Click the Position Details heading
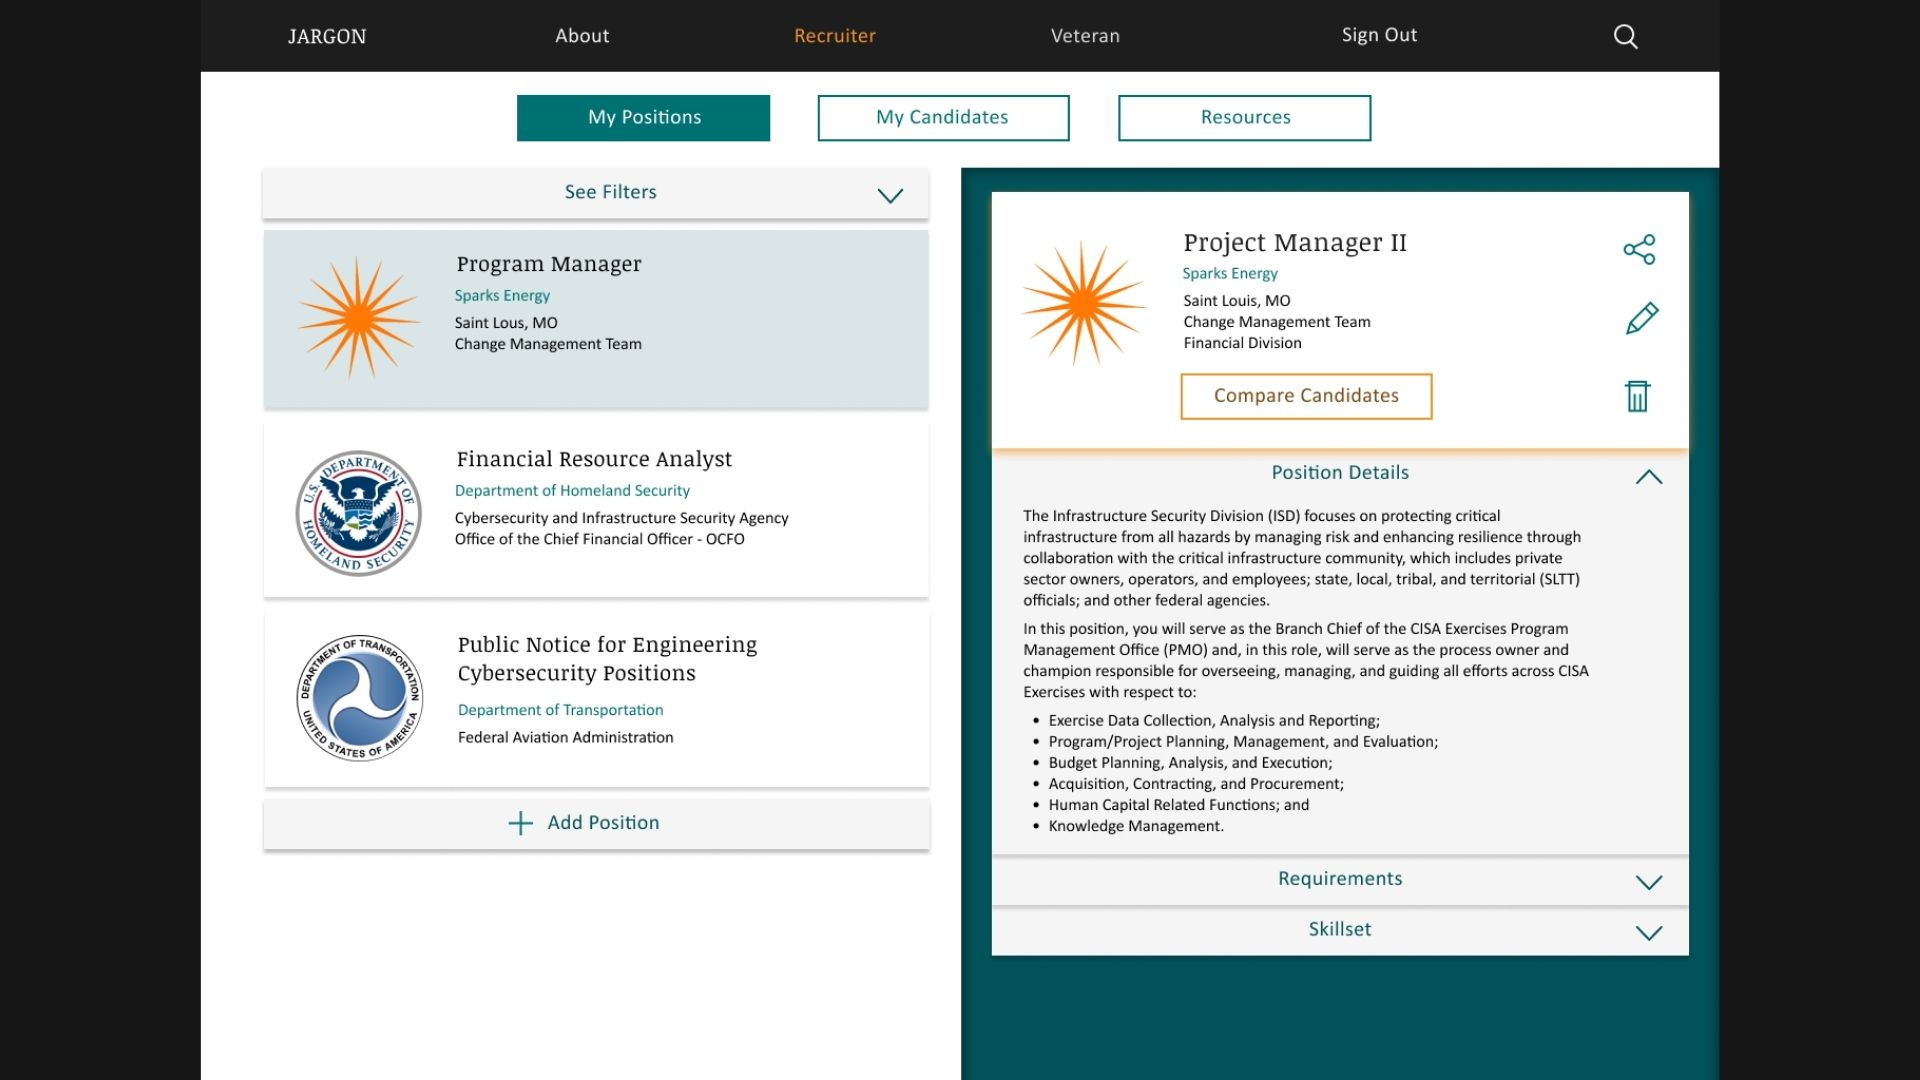The height and width of the screenshot is (1080, 1920). (1340, 473)
